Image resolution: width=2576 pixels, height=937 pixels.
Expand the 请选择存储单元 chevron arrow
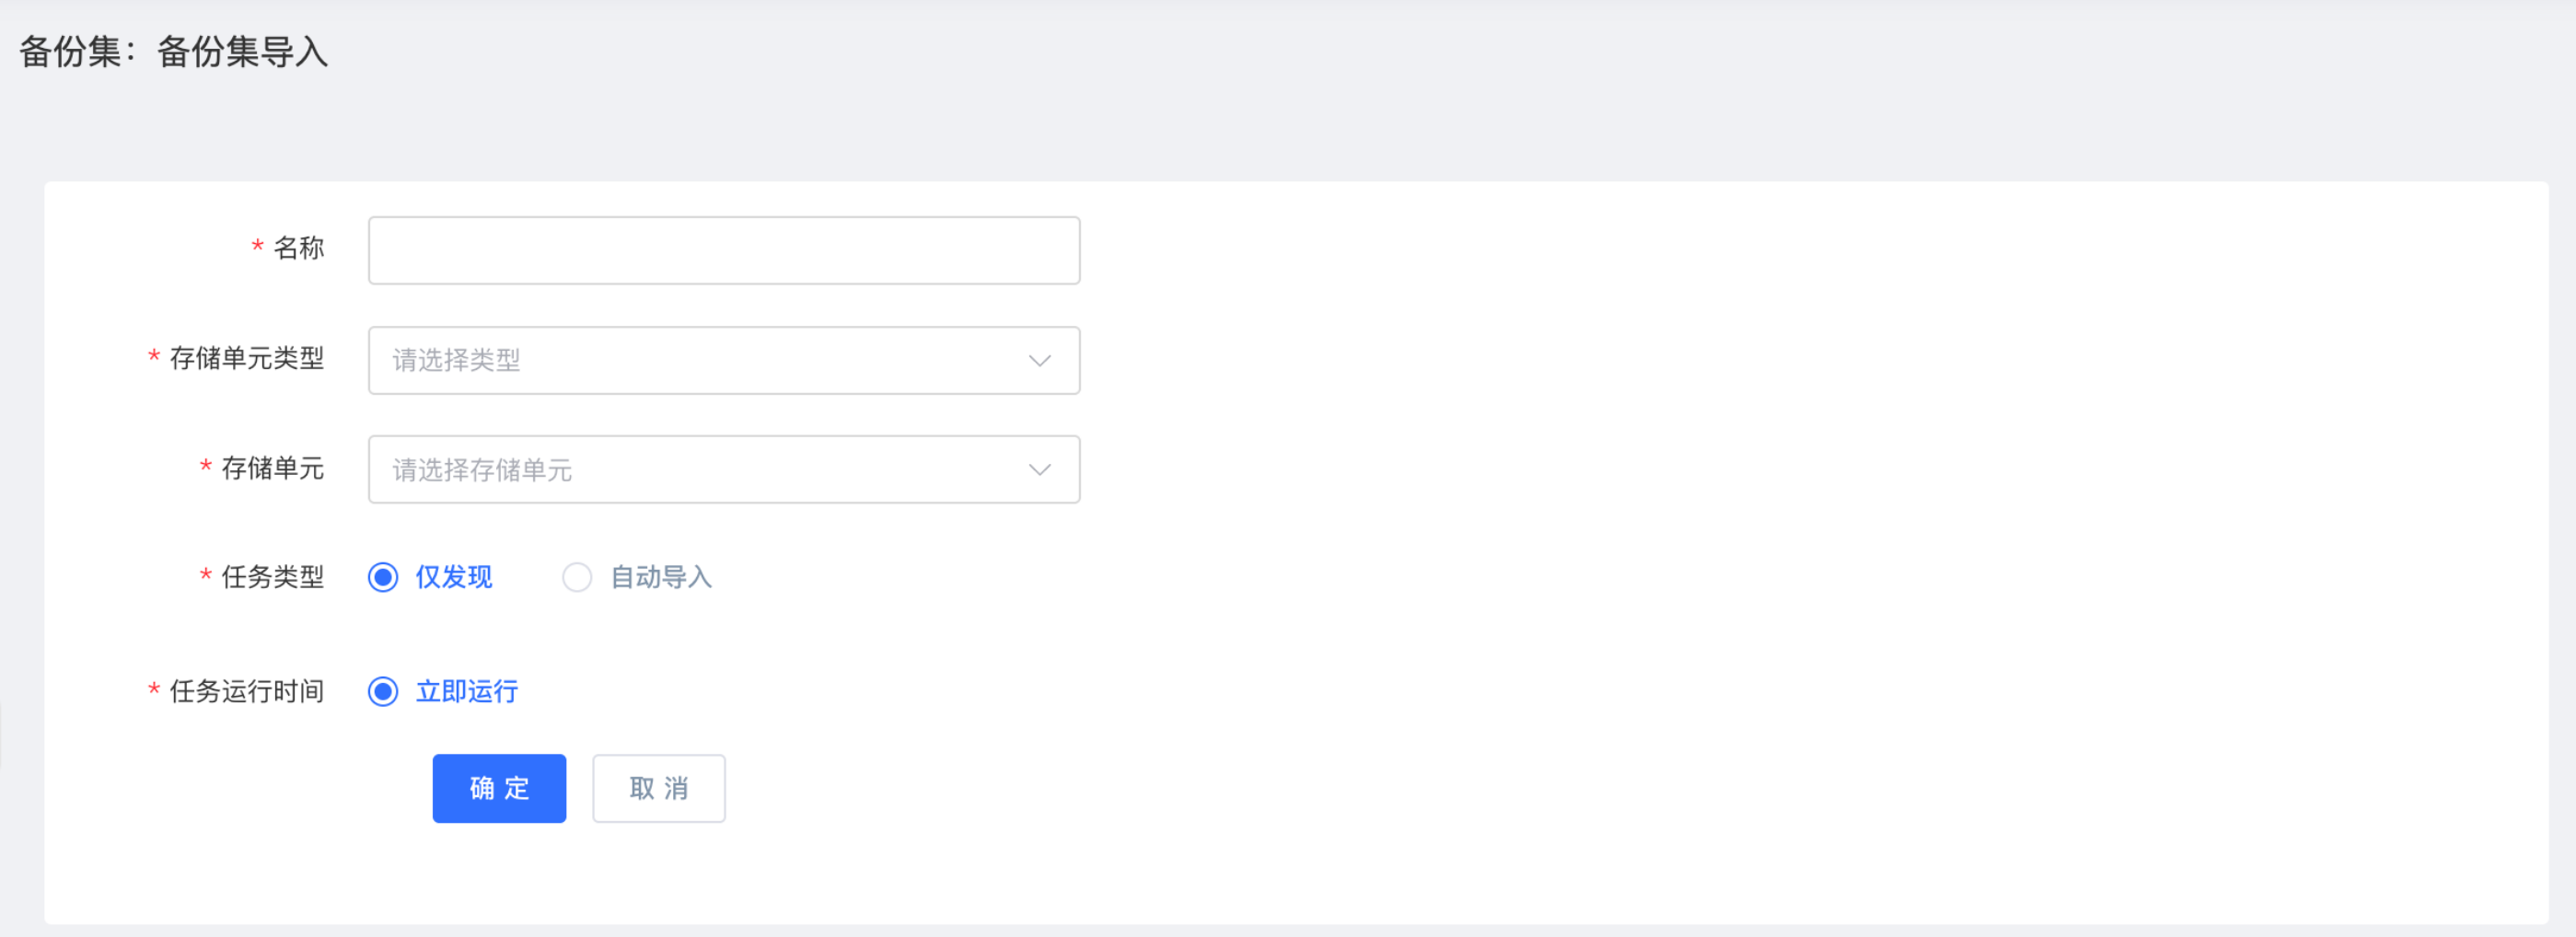(1039, 469)
